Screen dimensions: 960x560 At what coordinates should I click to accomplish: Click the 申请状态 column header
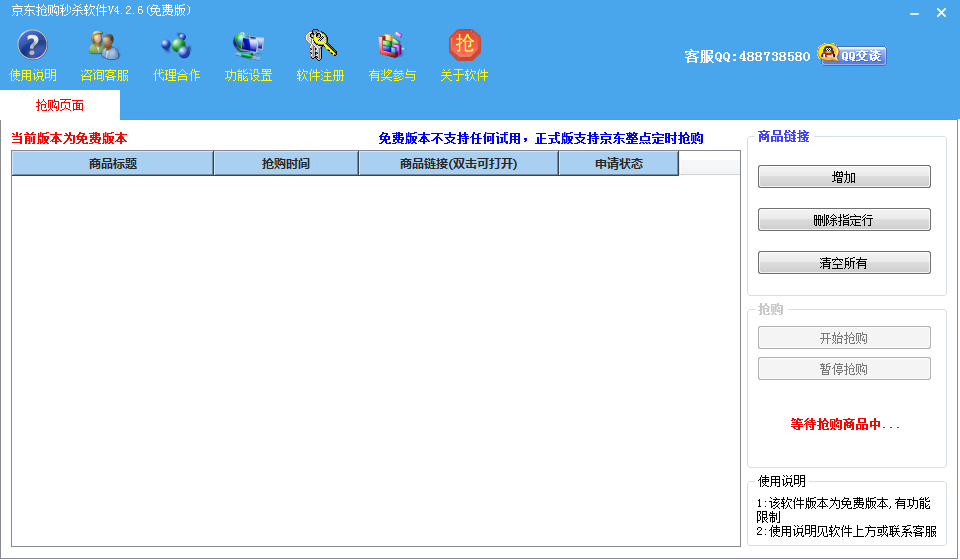coord(619,164)
